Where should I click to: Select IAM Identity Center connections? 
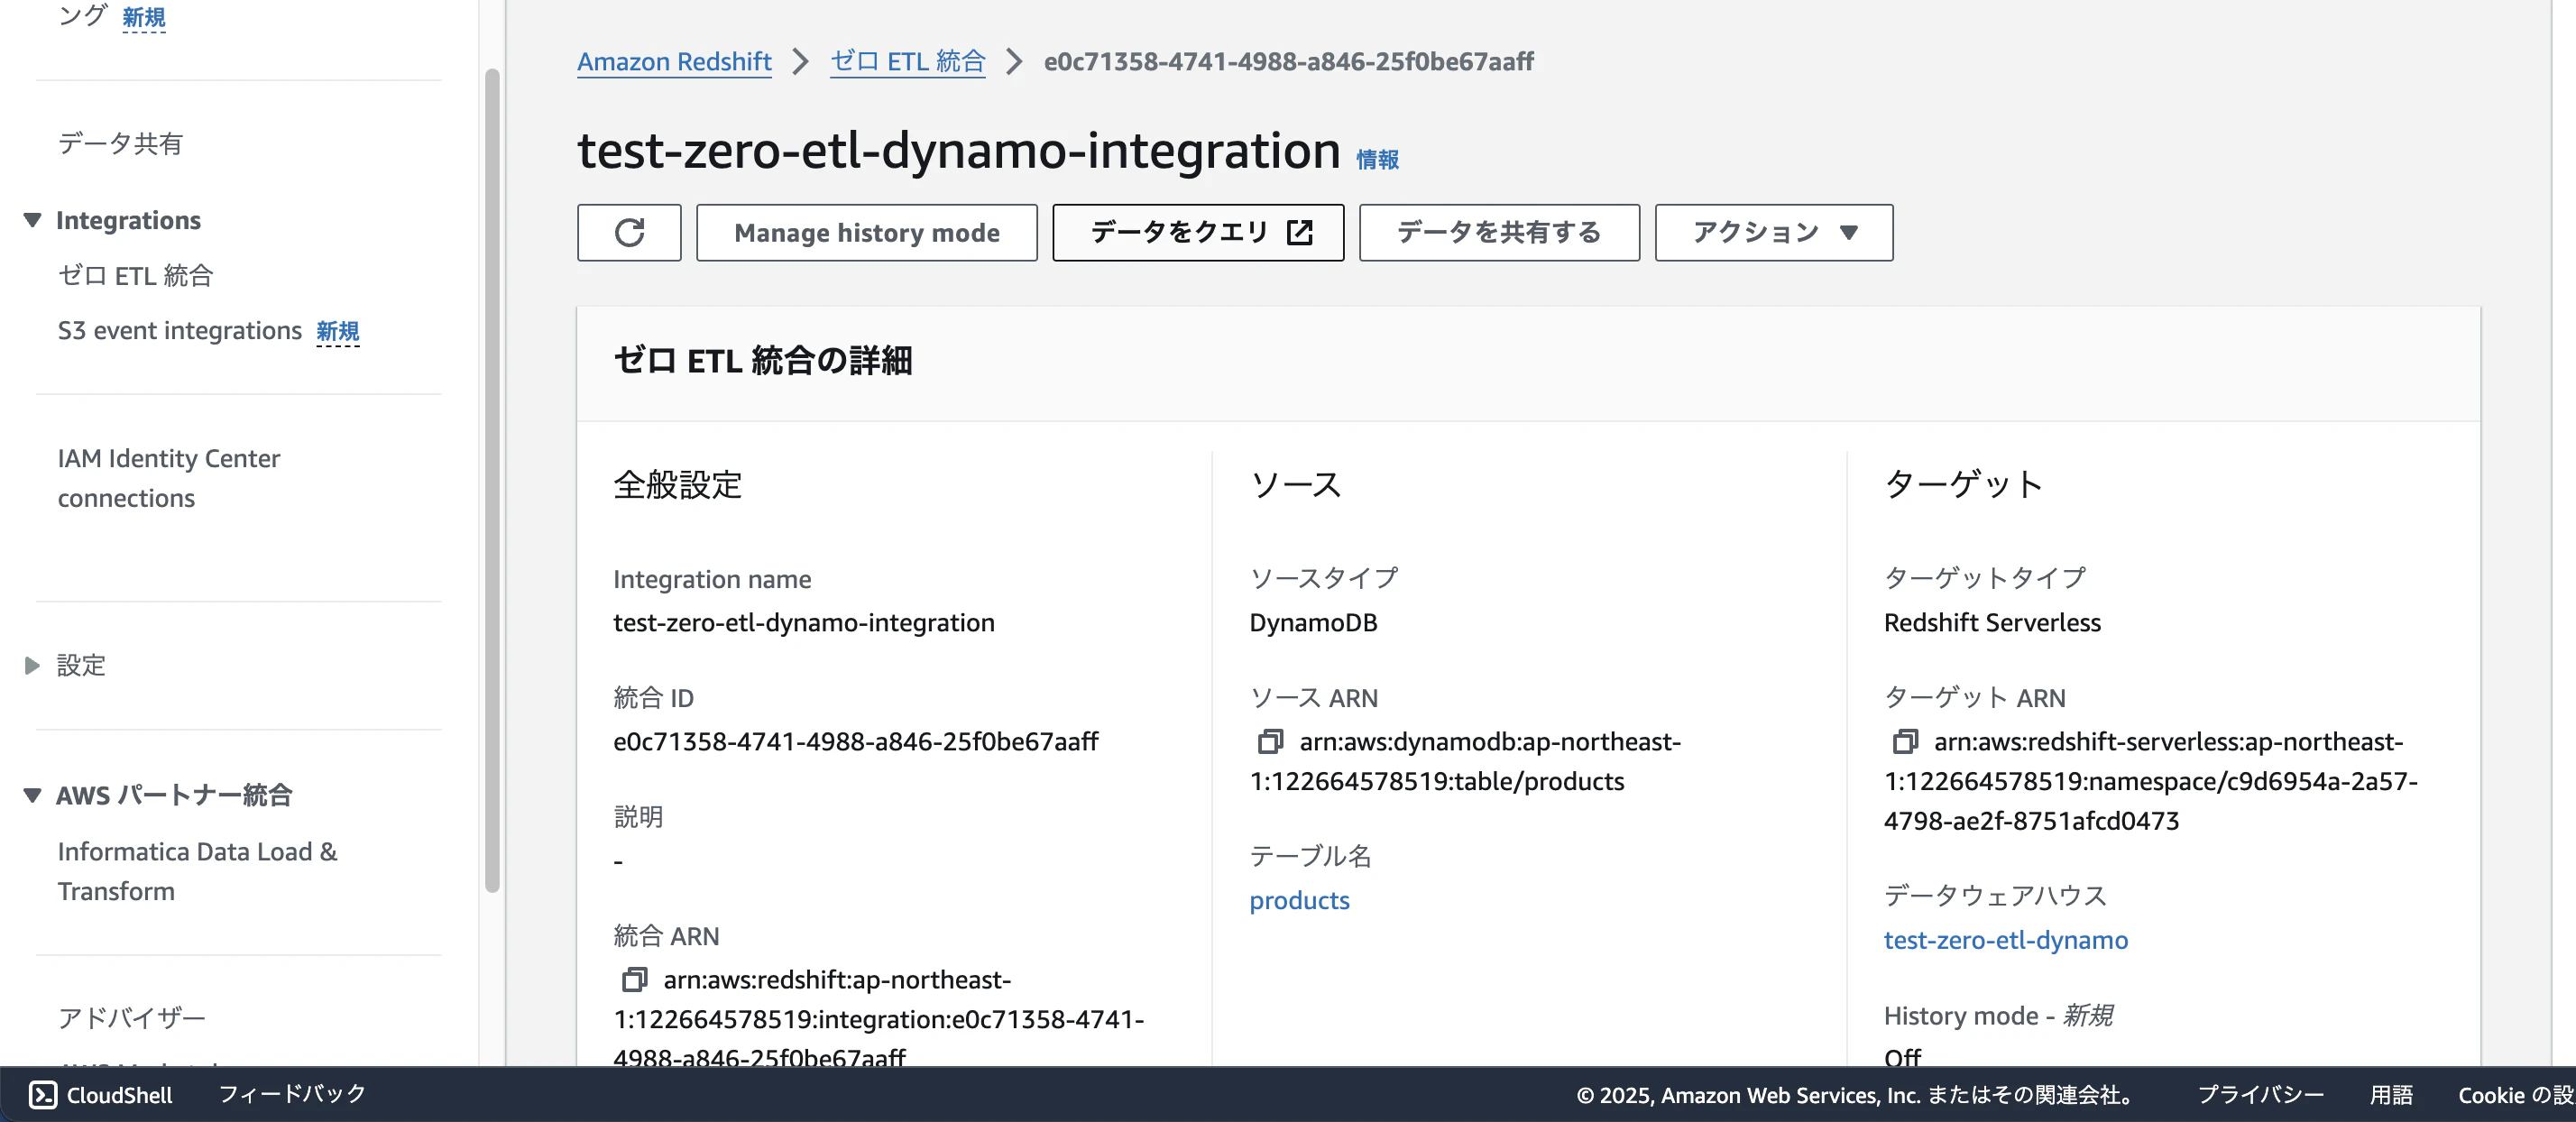[169, 478]
